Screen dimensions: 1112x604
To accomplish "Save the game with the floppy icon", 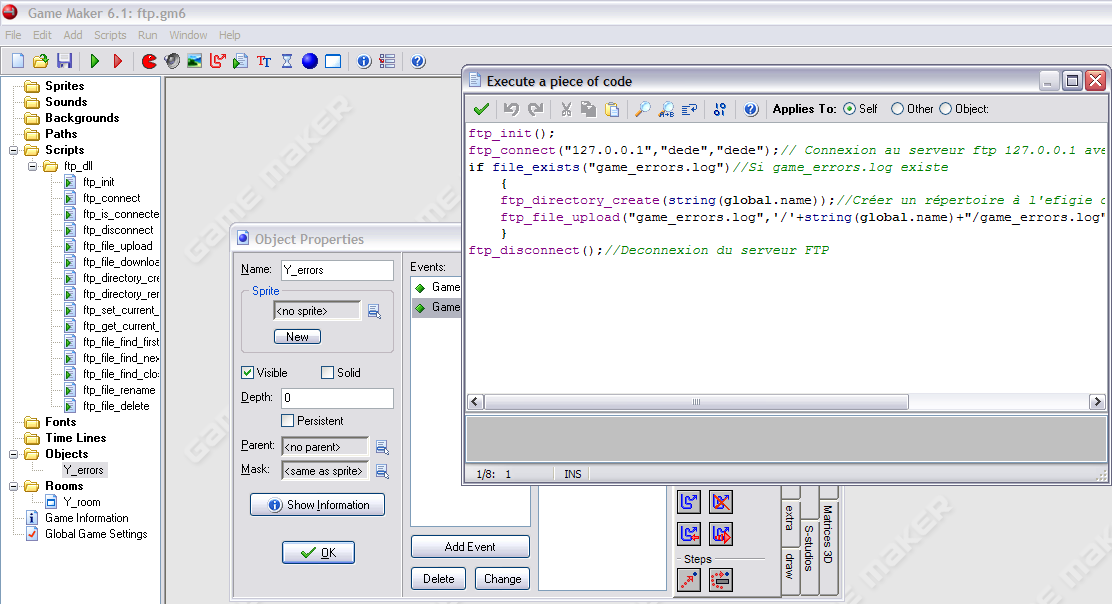I will (65, 61).
